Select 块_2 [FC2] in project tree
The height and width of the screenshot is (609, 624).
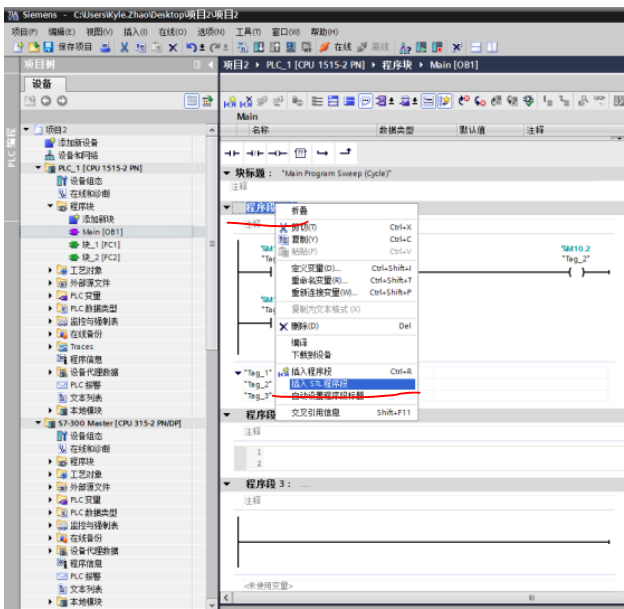click(x=101, y=257)
